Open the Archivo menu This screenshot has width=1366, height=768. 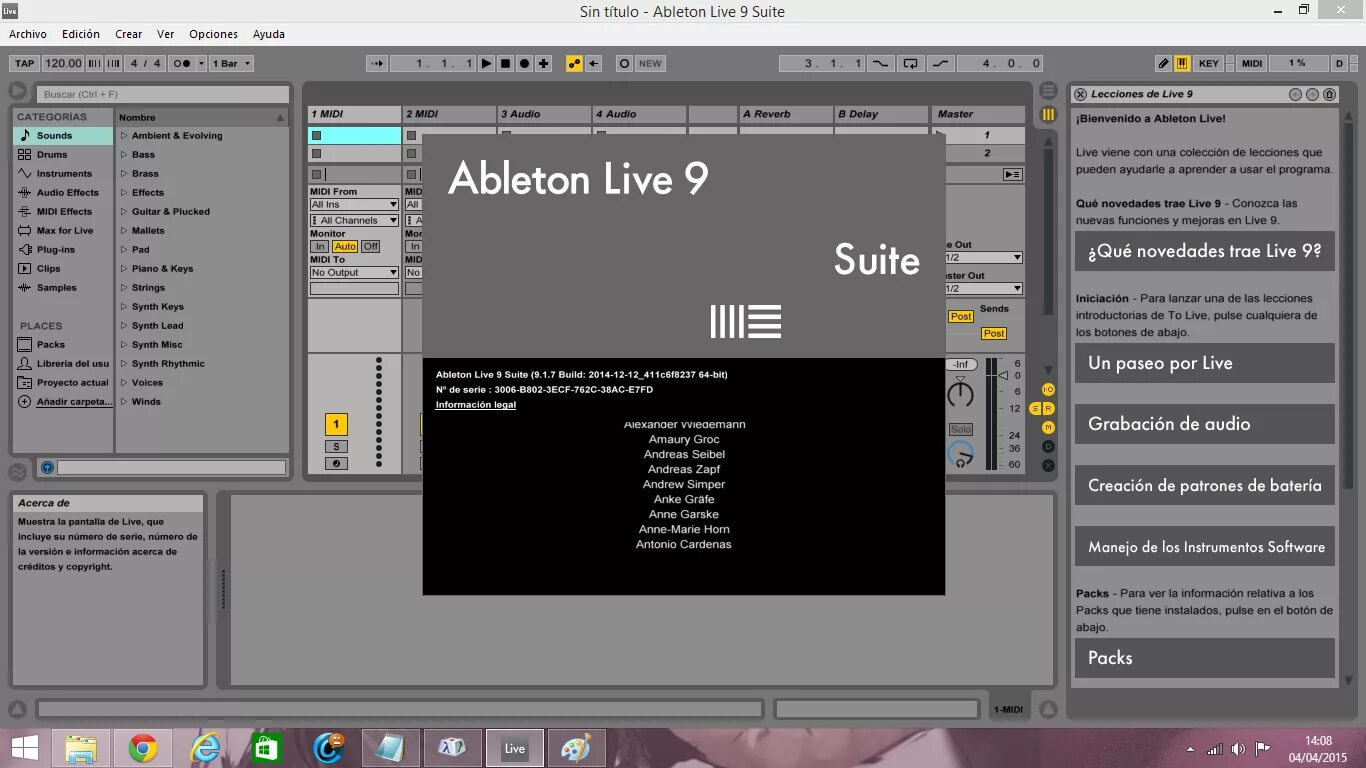28,34
